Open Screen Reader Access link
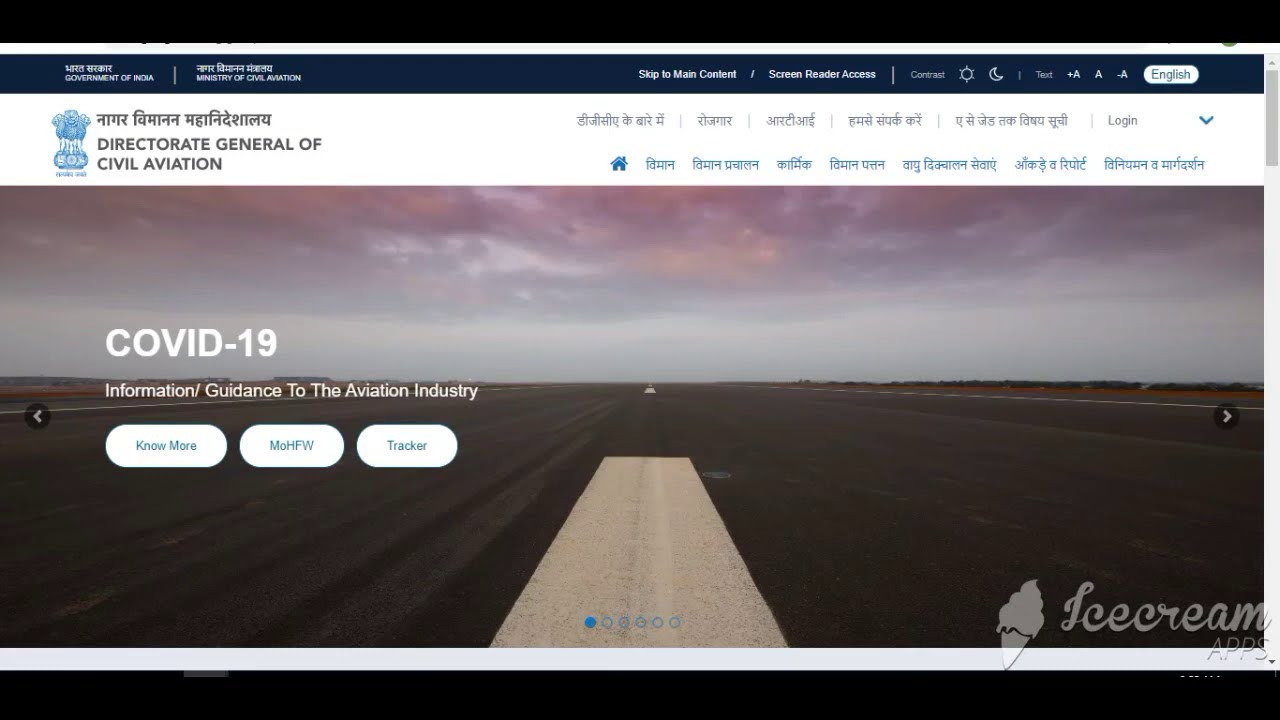 click(822, 74)
